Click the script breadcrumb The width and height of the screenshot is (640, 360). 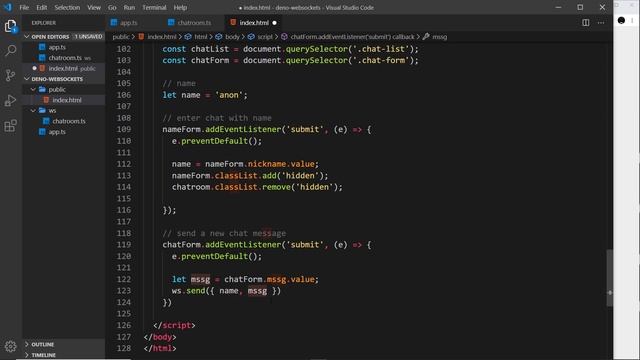point(264,37)
